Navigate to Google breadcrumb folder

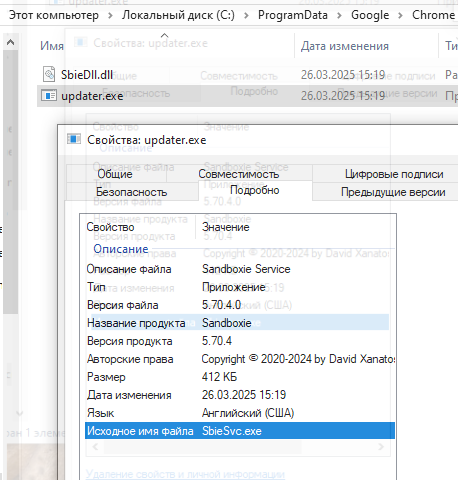[370, 15]
